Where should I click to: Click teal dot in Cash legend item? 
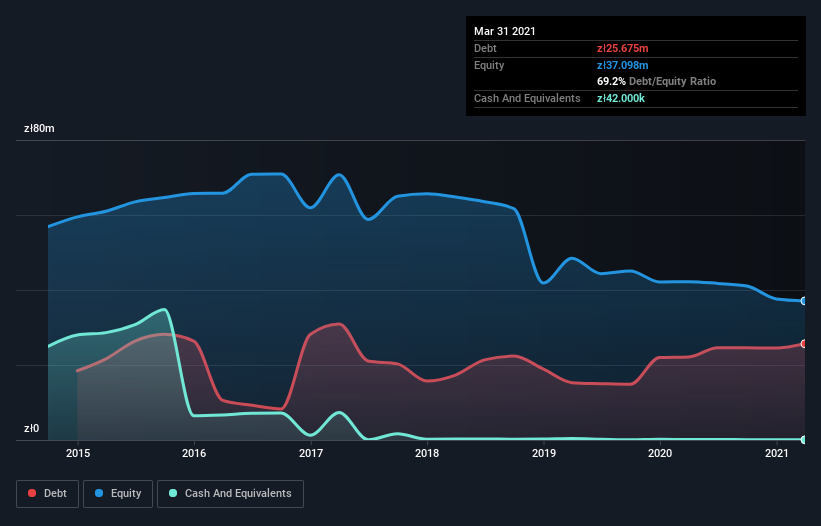[x=174, y=493]
